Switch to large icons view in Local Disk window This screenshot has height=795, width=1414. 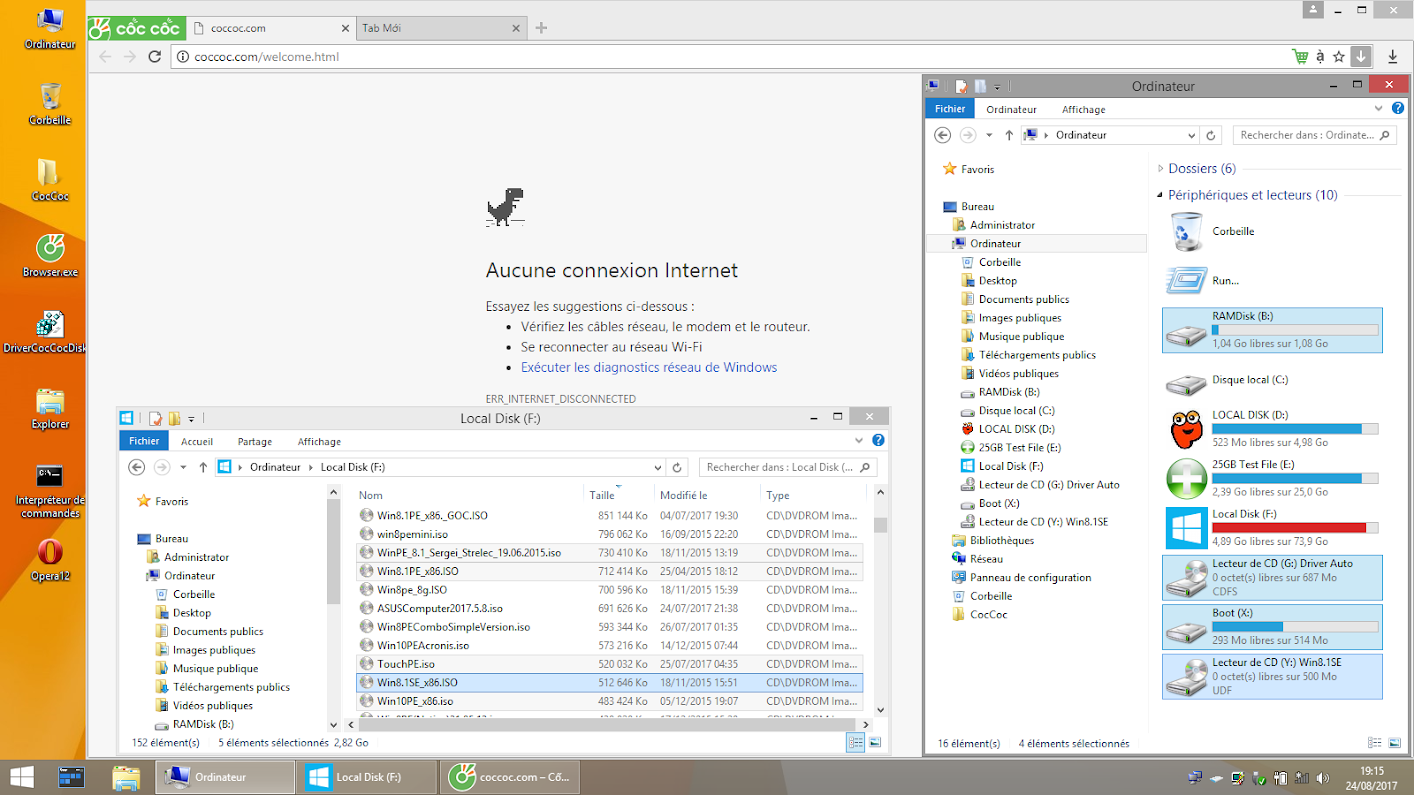tap(875, 743)
